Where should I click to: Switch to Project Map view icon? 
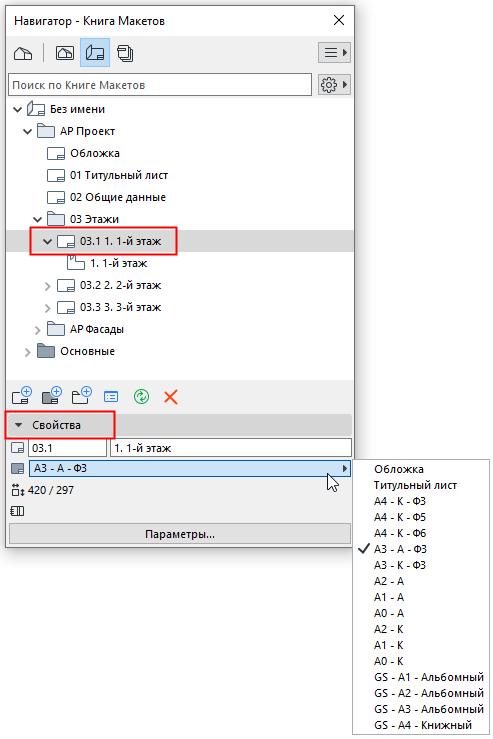click(23, 53)
